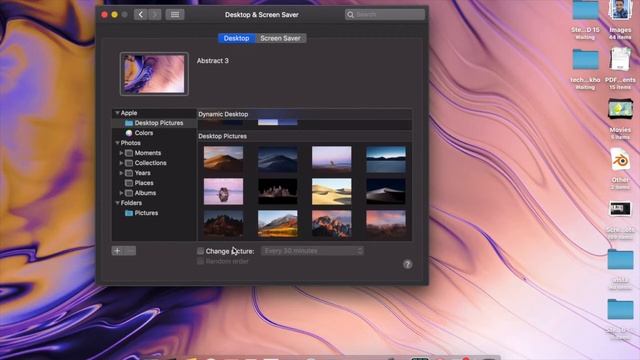This screenshot has width=640, height=360.
Task: Expand the Years disclosure triangle
Action: click(x=121, y=173)
